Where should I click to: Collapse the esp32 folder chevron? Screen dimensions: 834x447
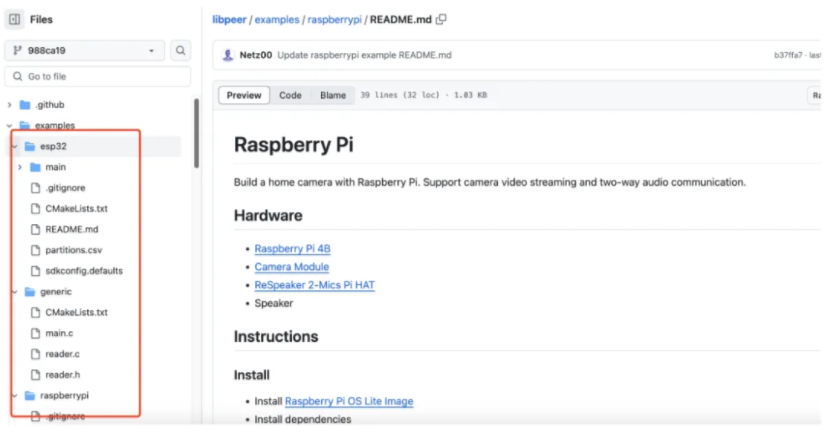(15, 146)
